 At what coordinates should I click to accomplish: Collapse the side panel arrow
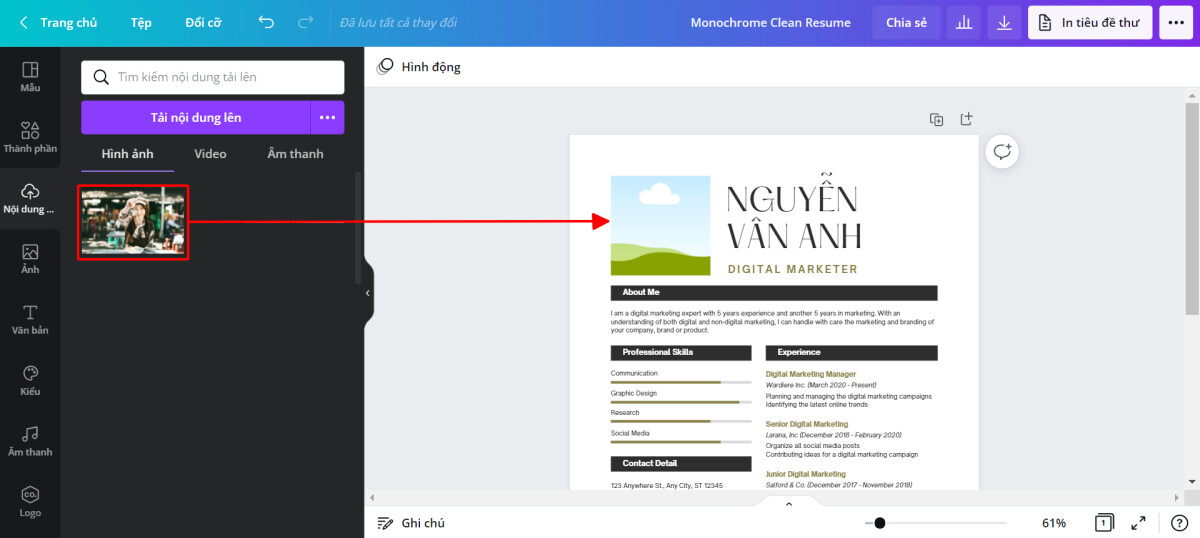tap(367, 293)
